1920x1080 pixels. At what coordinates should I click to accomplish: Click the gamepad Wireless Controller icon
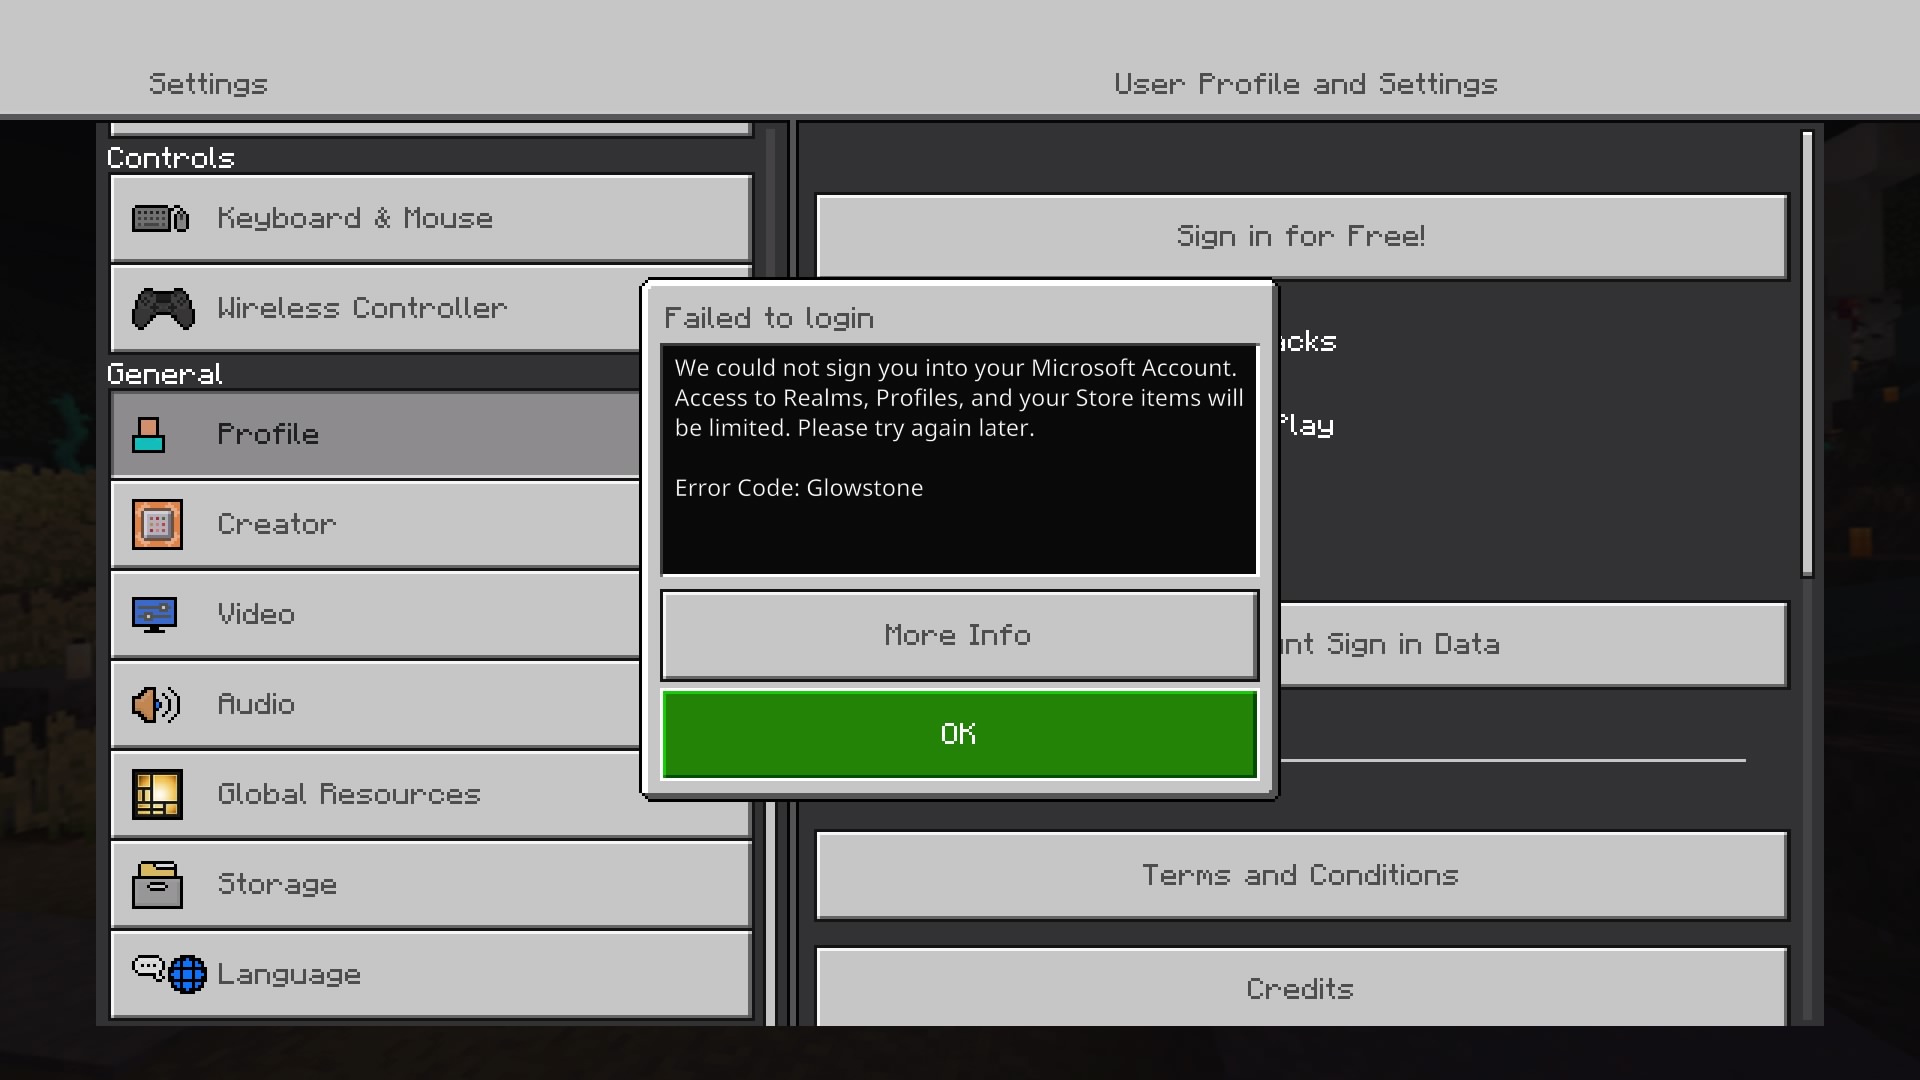(x=163, y=308)
